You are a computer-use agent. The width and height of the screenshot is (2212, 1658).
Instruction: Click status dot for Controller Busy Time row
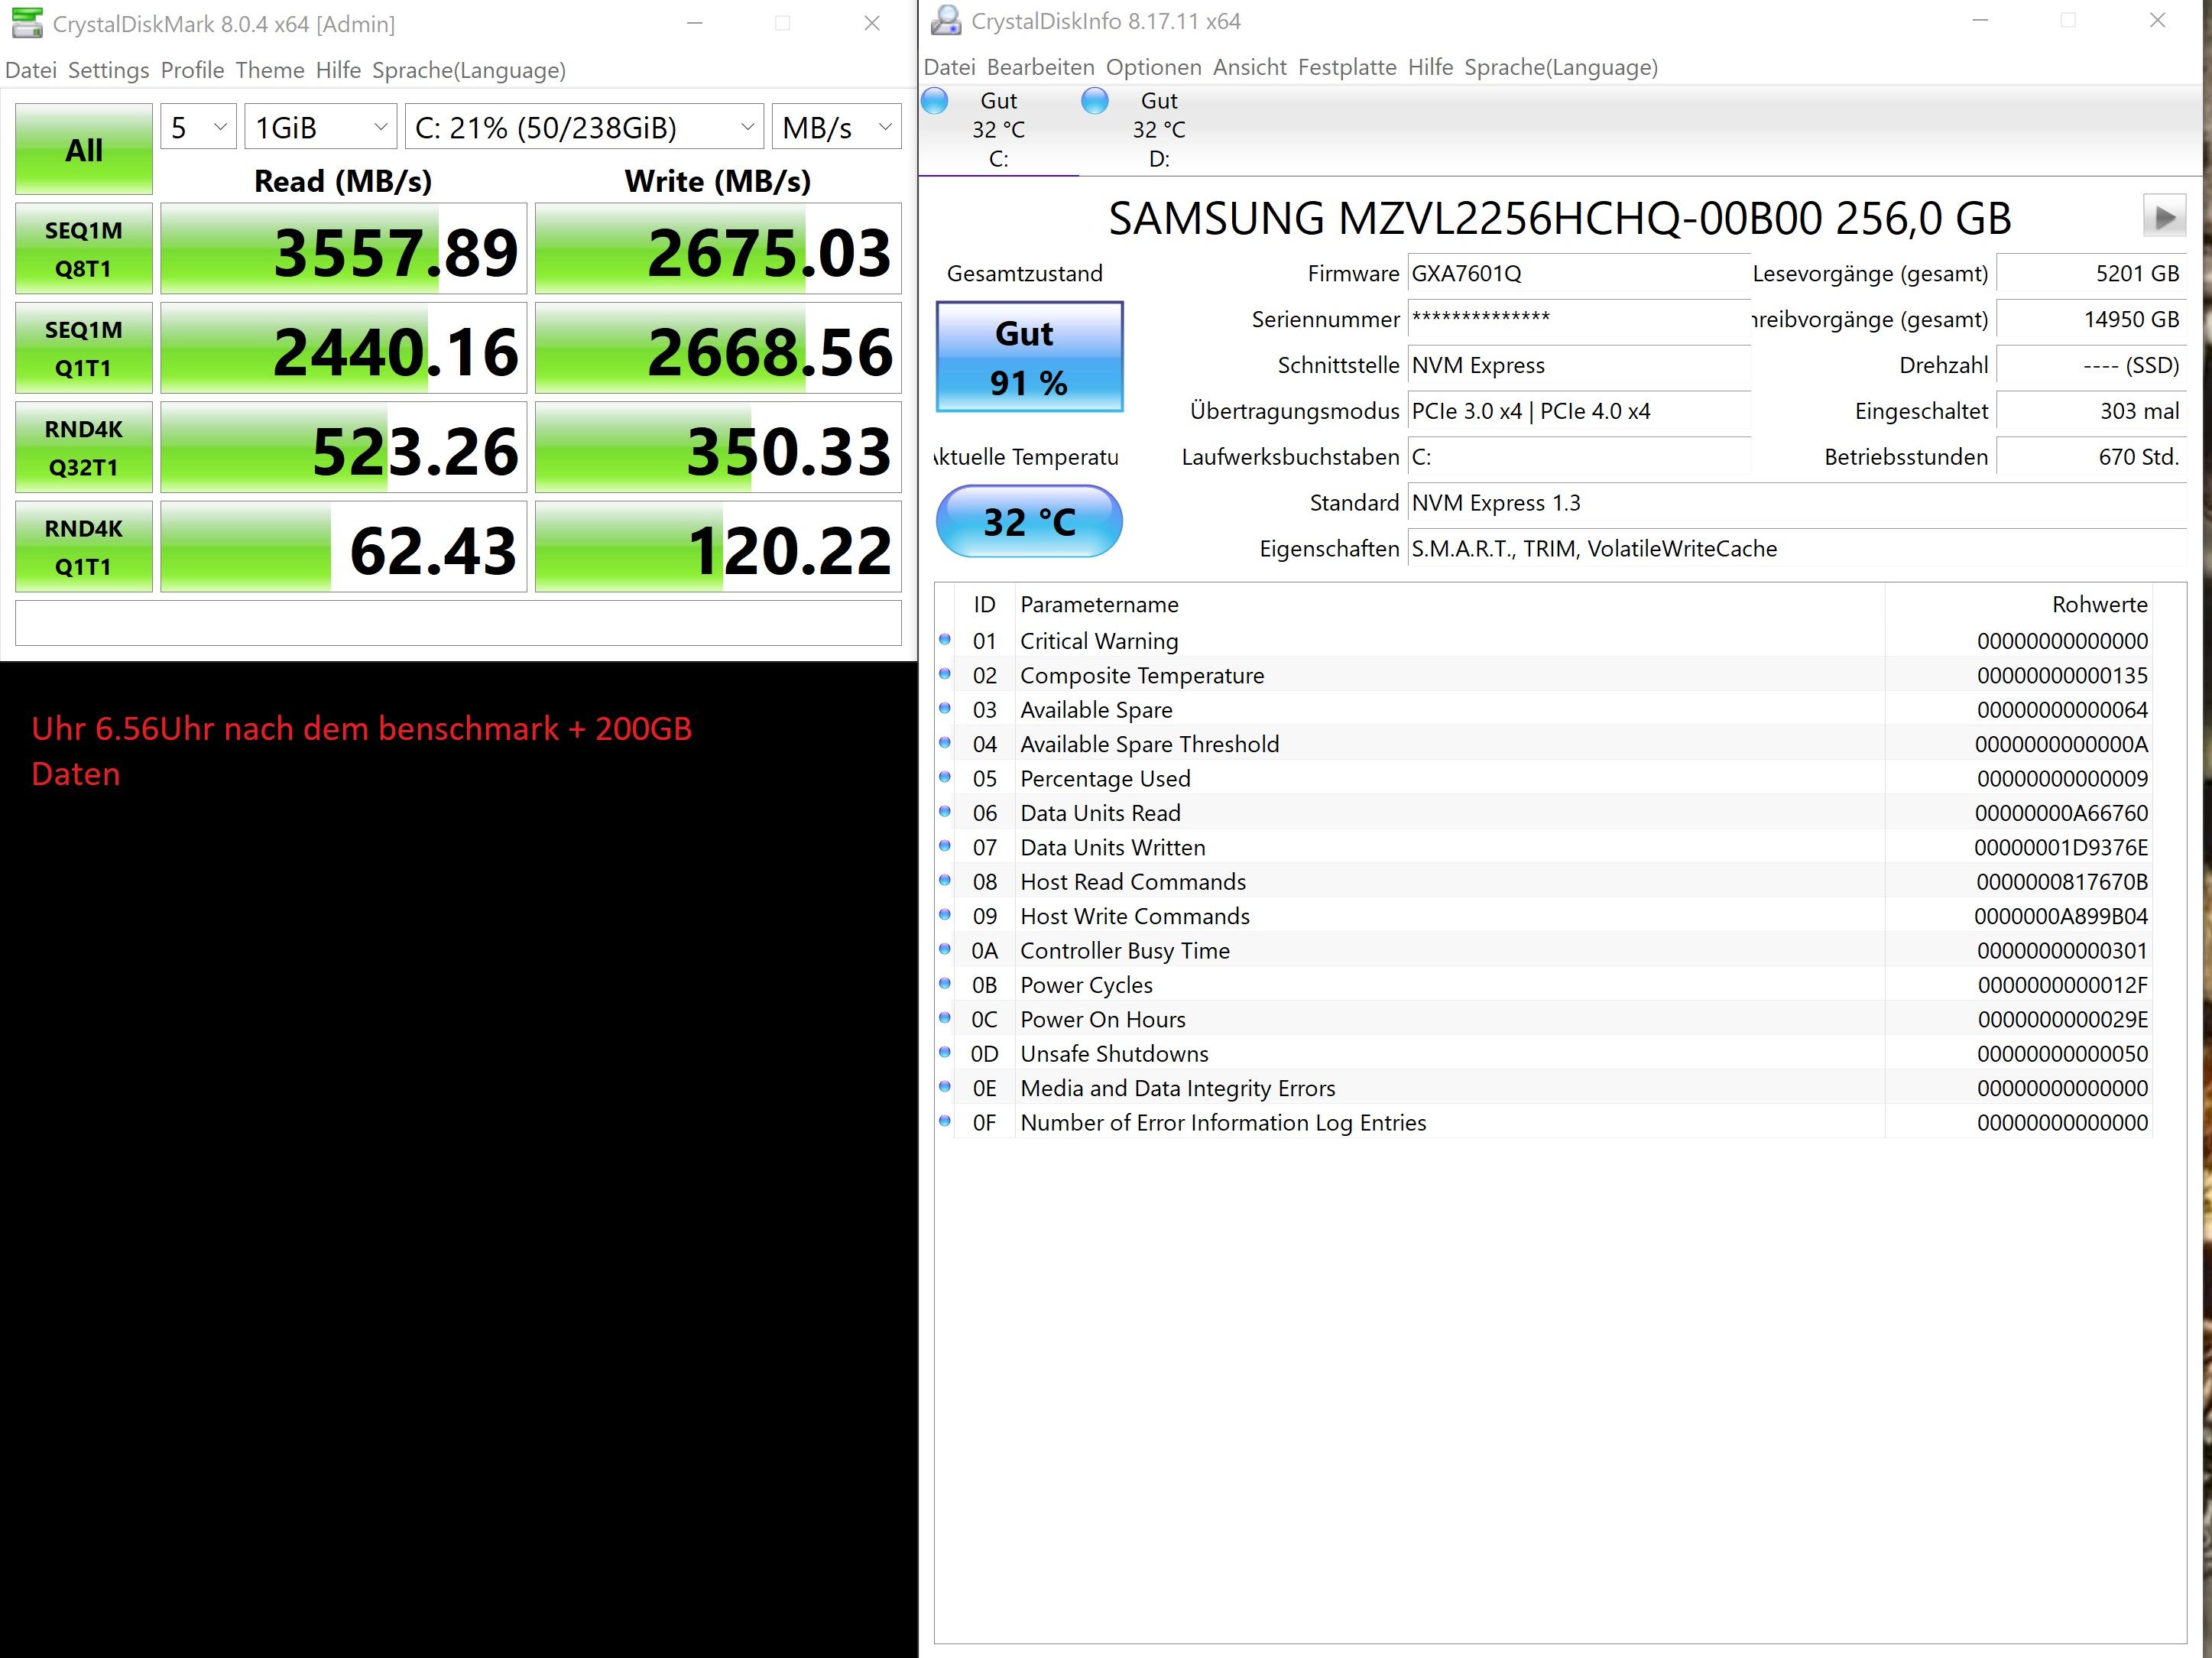coord(945,950)
